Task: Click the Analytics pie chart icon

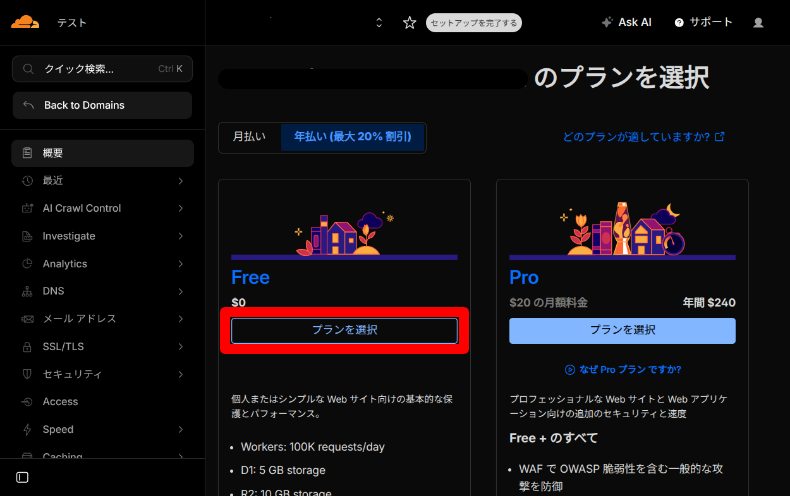Action: tap(27, 264)
